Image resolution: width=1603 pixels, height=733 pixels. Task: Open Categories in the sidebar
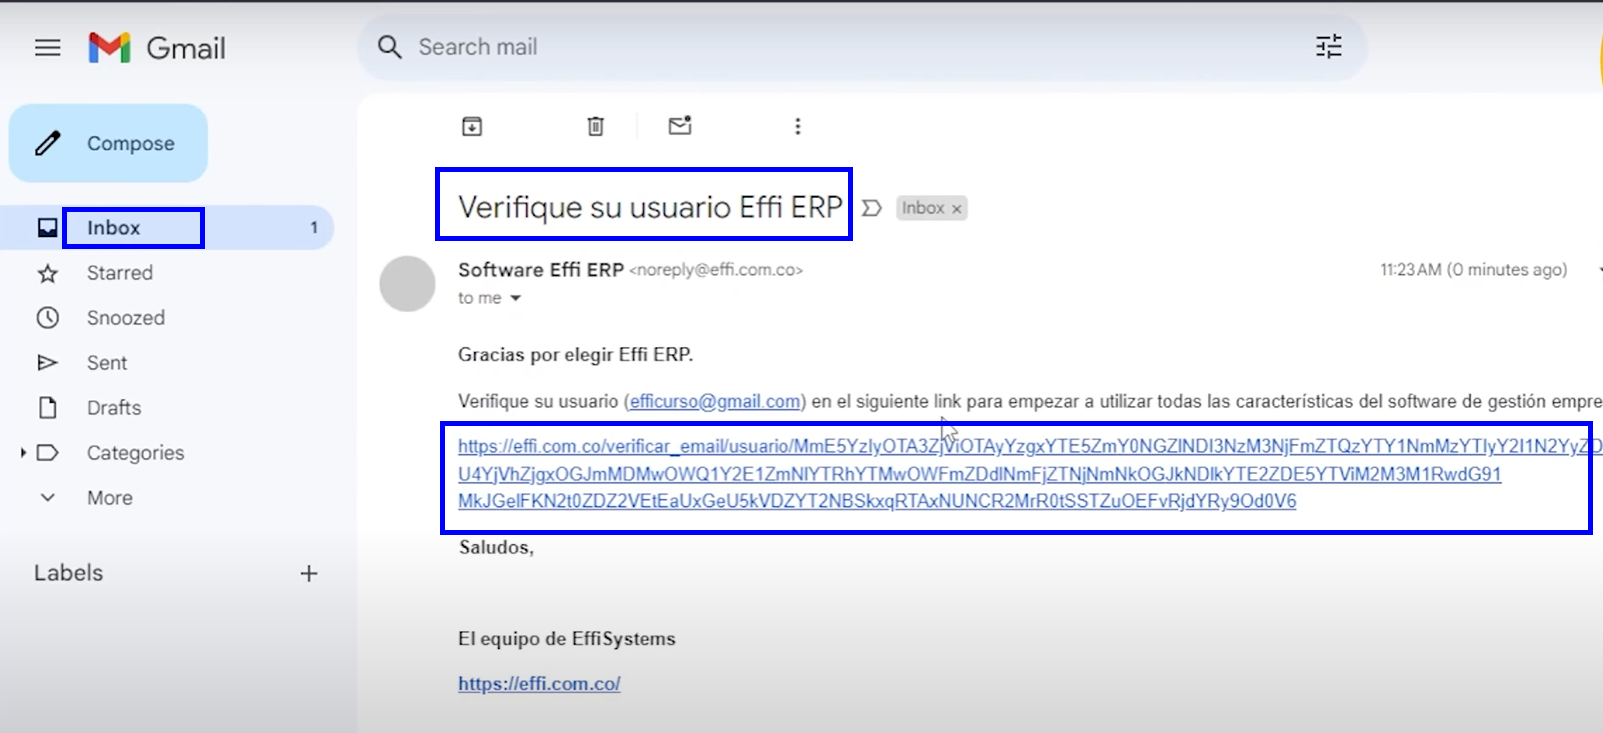pyautogui.click(x=135, y=453)
